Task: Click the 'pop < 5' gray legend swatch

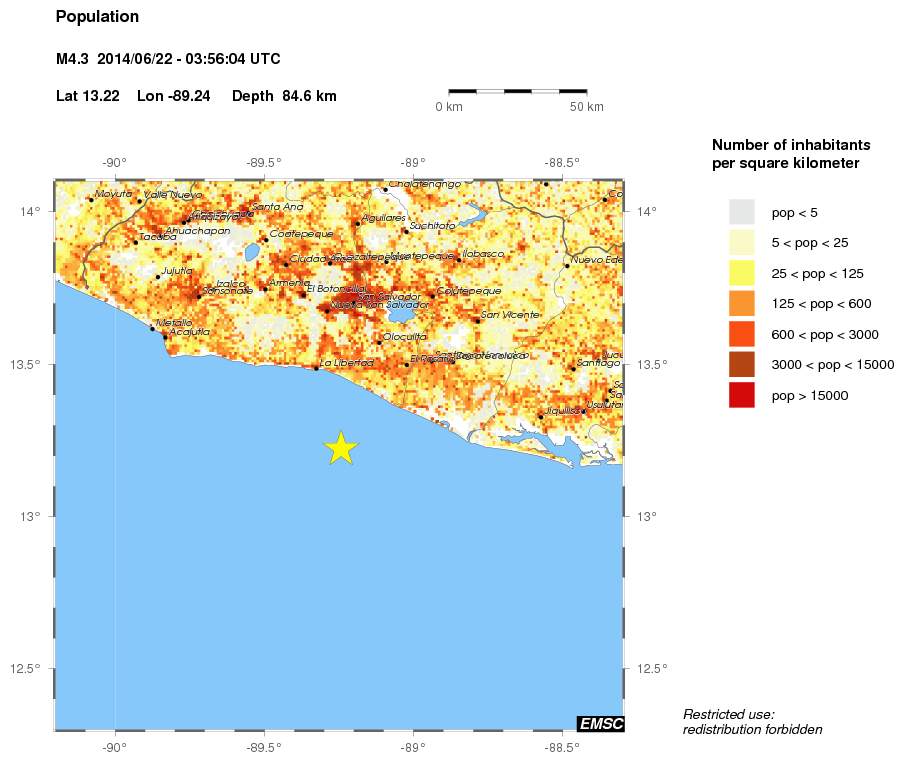Action: (741, 212)
